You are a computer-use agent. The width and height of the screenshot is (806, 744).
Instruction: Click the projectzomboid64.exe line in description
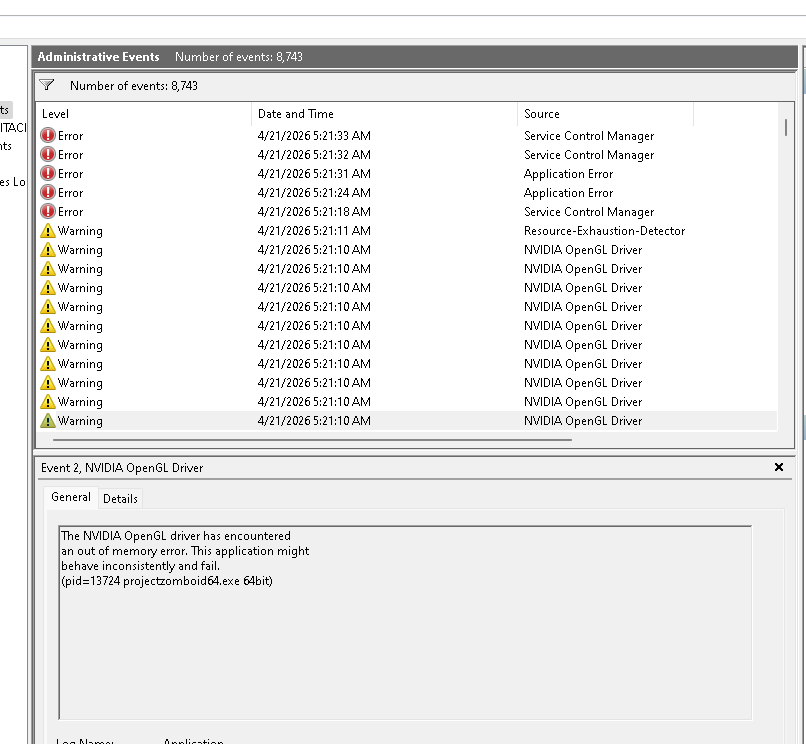167,581
